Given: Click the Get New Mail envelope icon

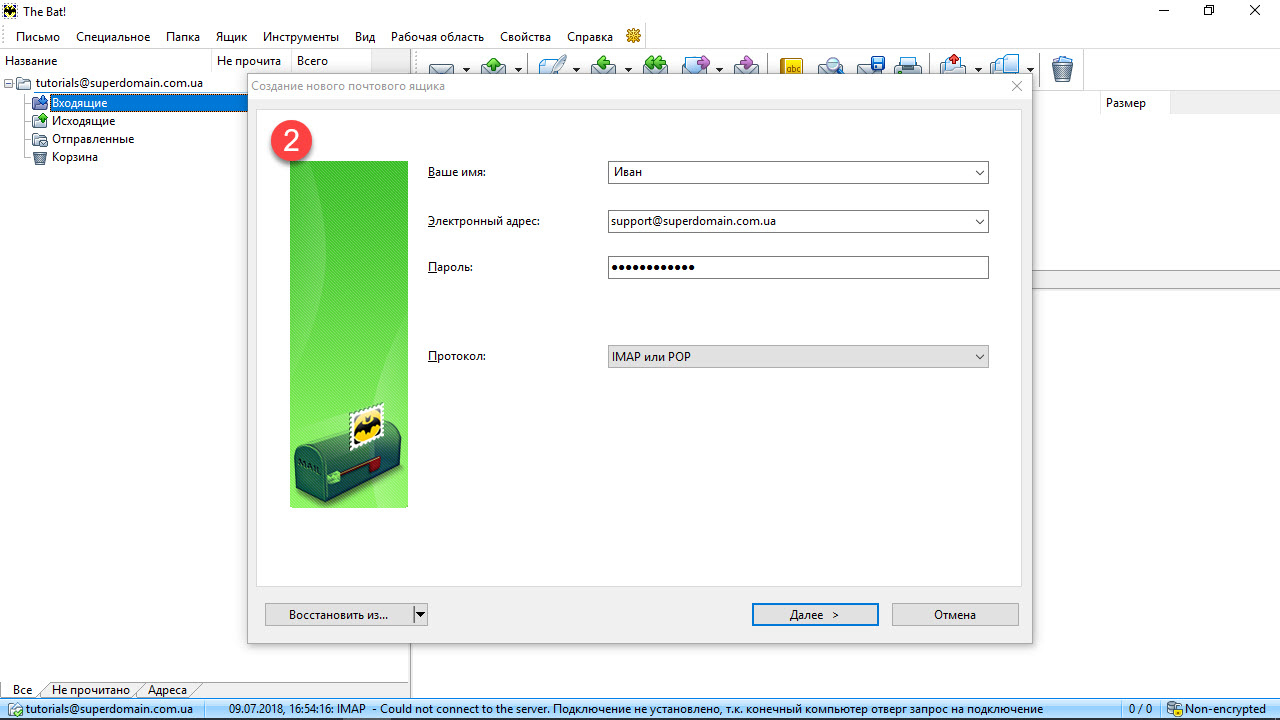Looking at the screenshot, I should click(443, 69).
